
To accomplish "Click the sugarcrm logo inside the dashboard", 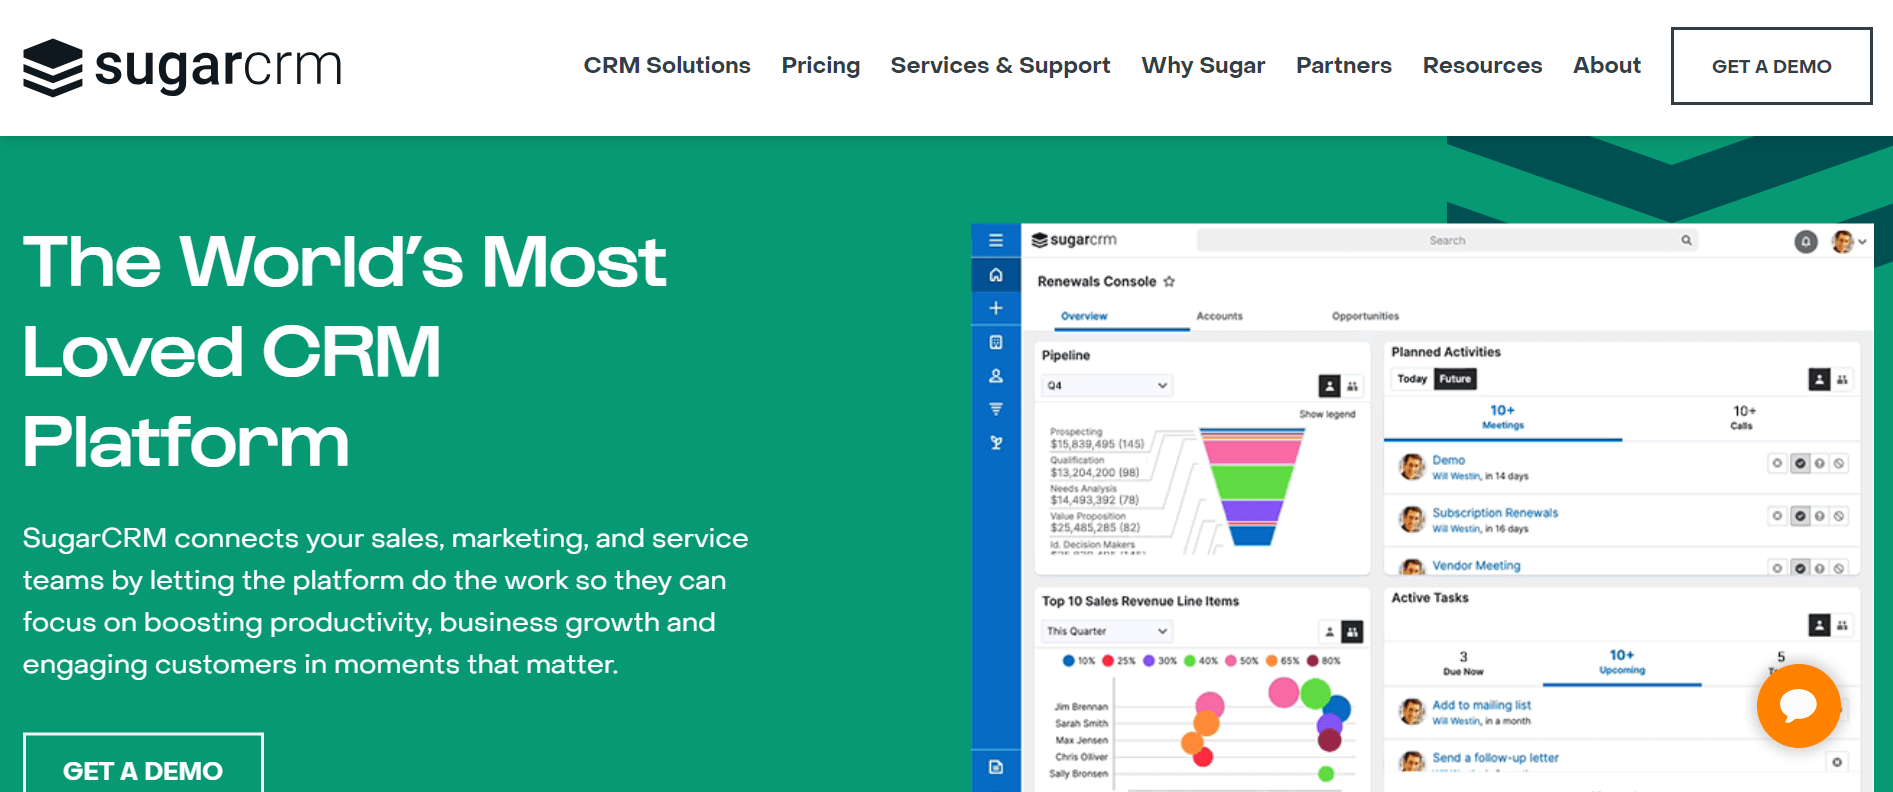I will coord(1074,240).
